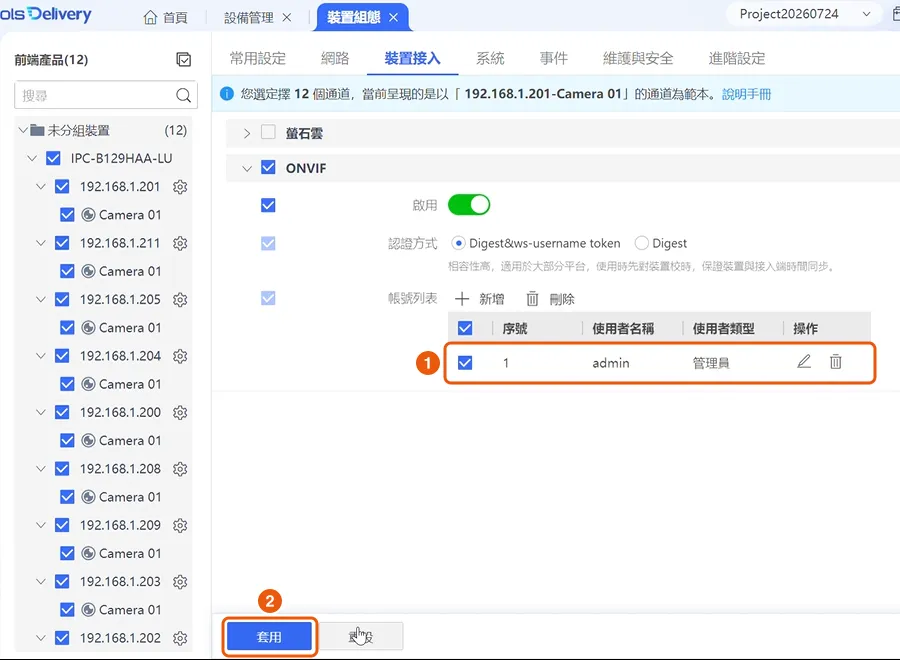Switch to the 系統 tab
This screenshot has width=900, height=660.
coord(490,59)
